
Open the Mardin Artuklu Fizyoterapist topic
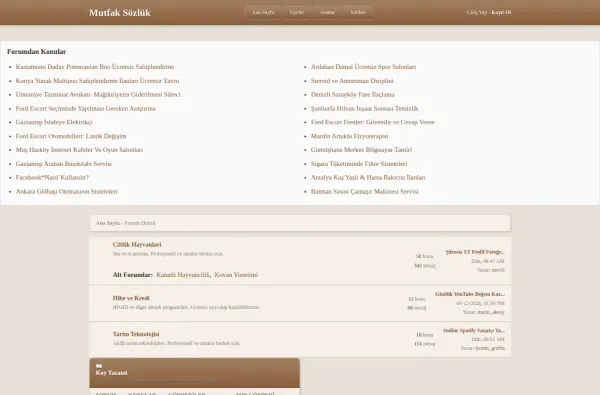(x=349, y=136)
